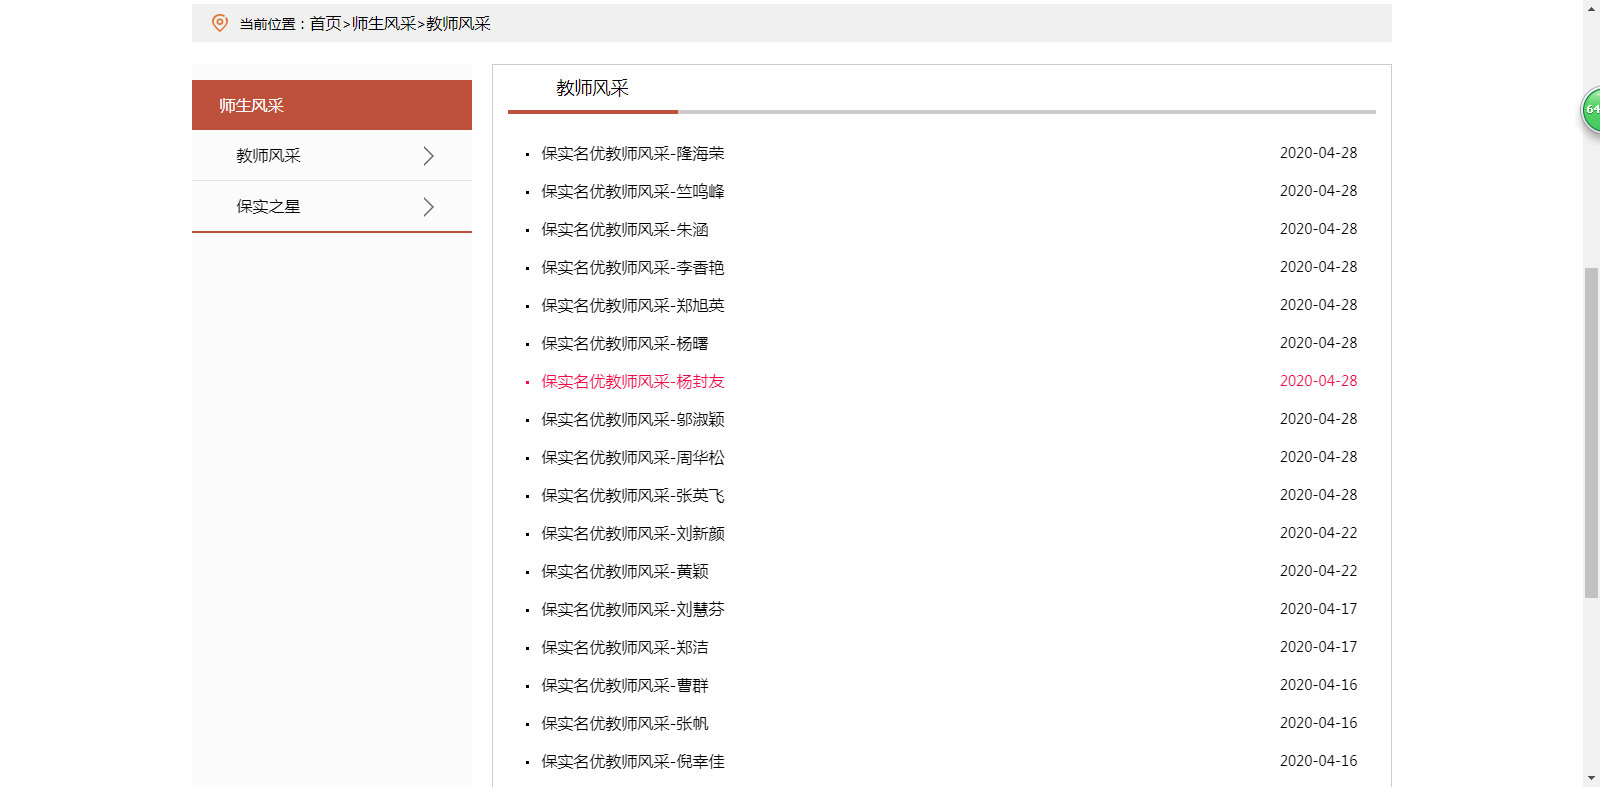The height and width of the screenshot is (787, 1600).
Task: Go to 师生风采 in breadcrumb
Action: point(384,24)
